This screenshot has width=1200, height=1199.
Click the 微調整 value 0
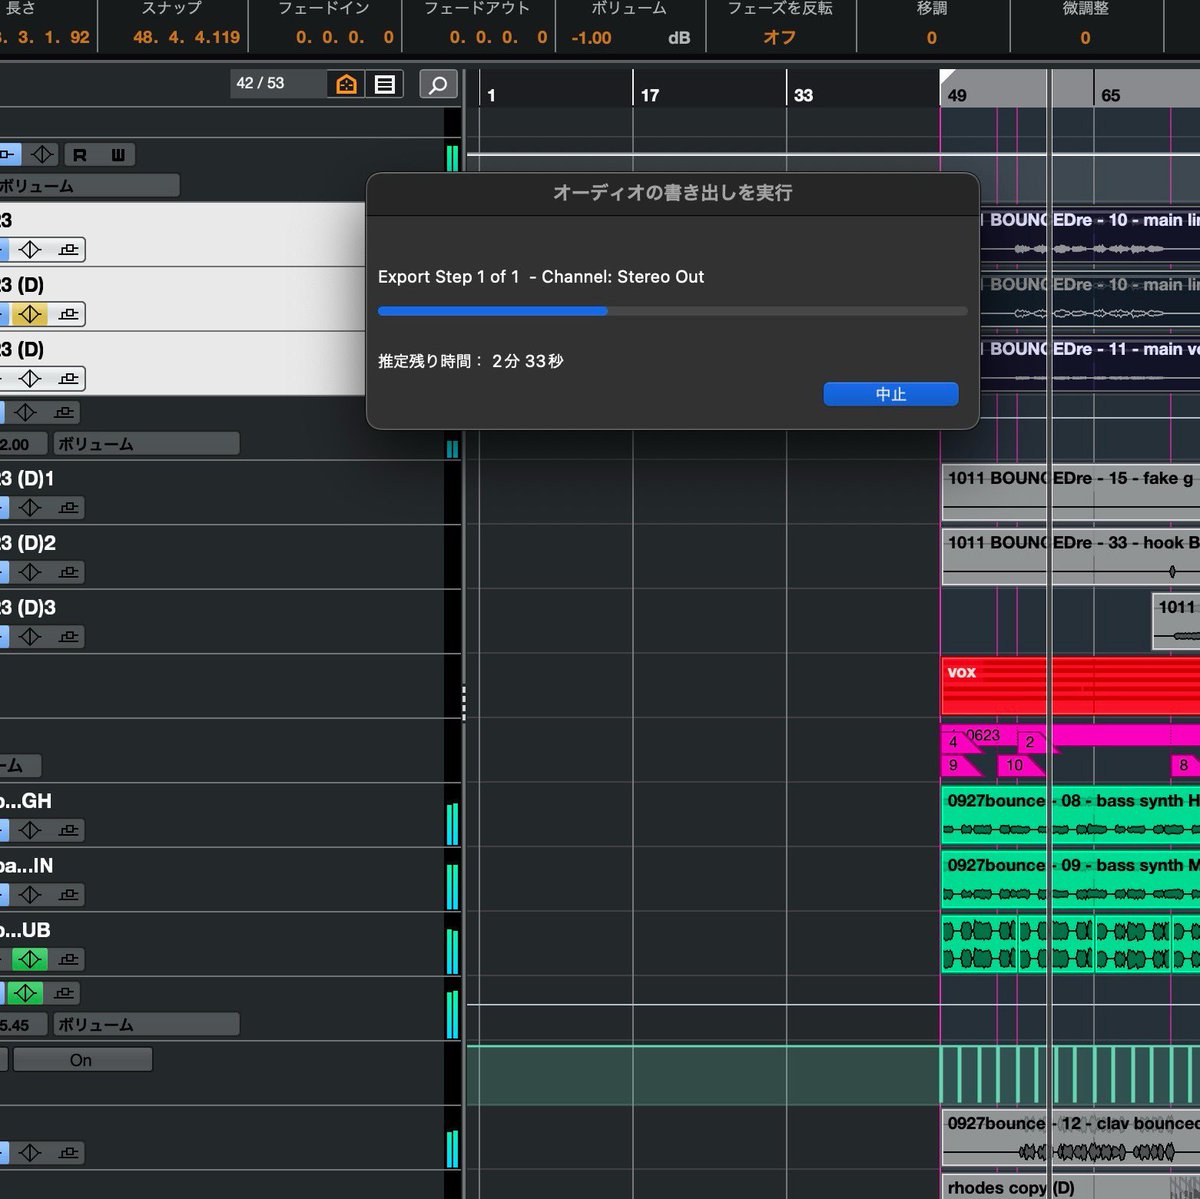click(1085, 37)
